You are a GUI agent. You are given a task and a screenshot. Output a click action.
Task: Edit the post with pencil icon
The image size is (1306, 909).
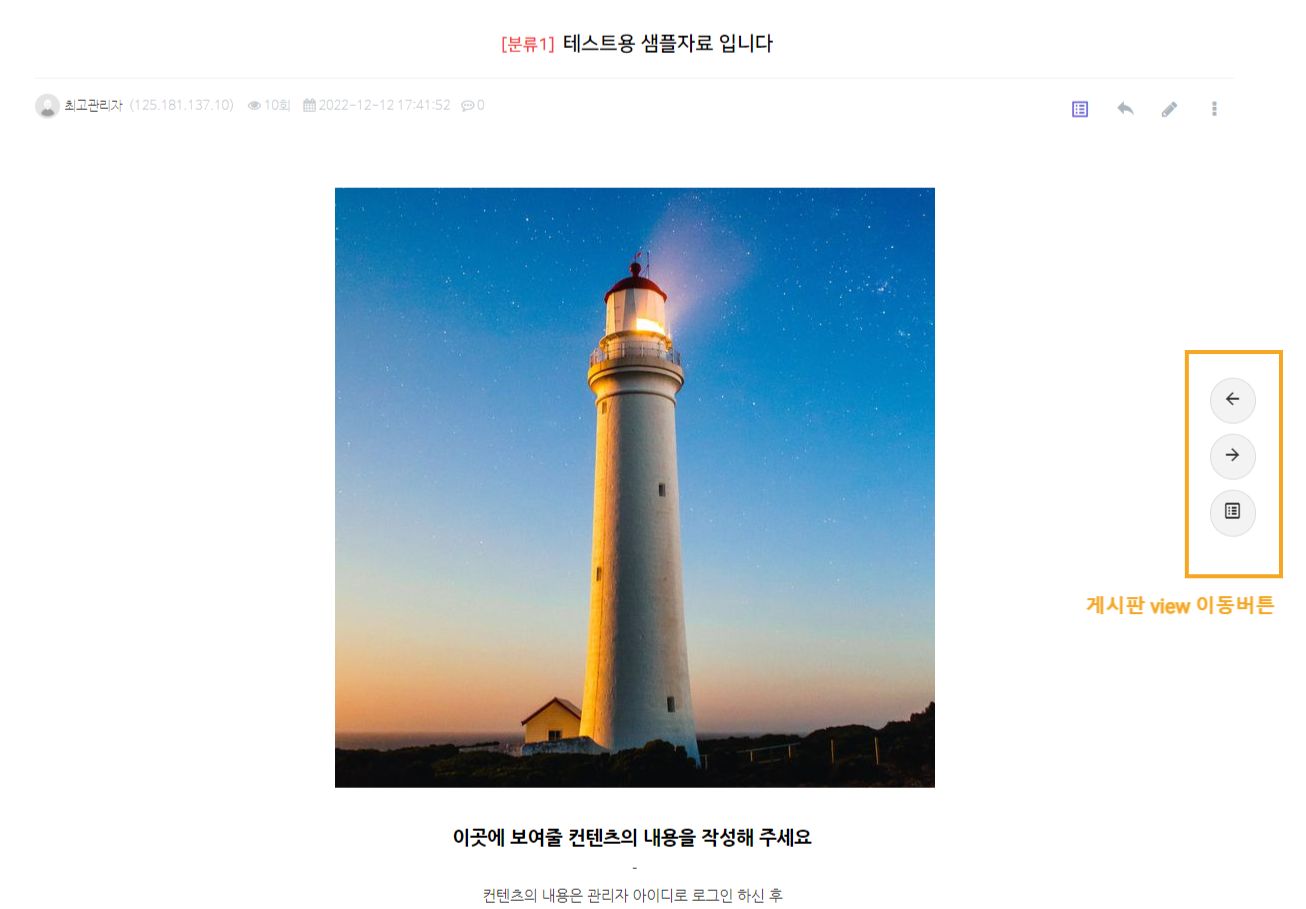click(1169, 109)
